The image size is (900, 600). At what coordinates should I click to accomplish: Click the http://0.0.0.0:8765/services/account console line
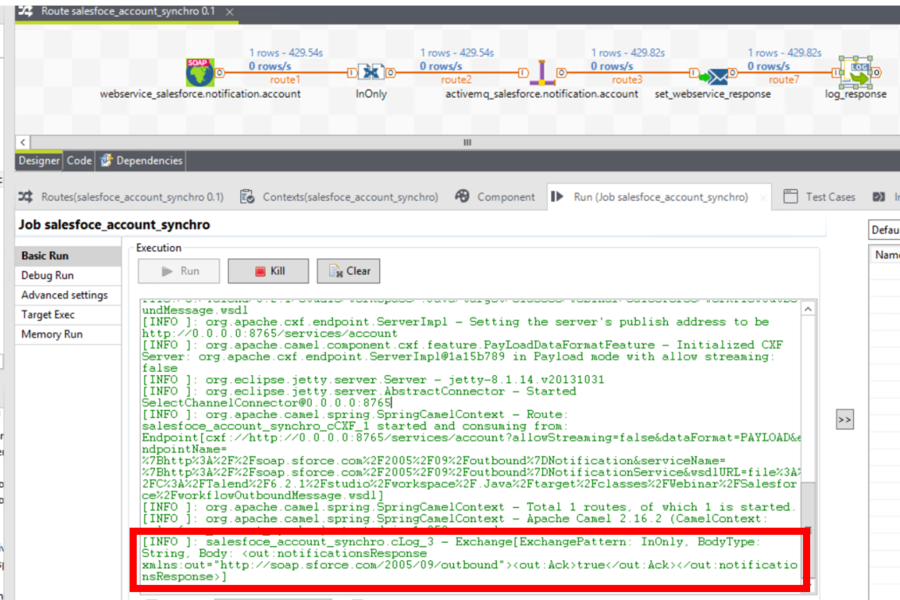point(269,334)
